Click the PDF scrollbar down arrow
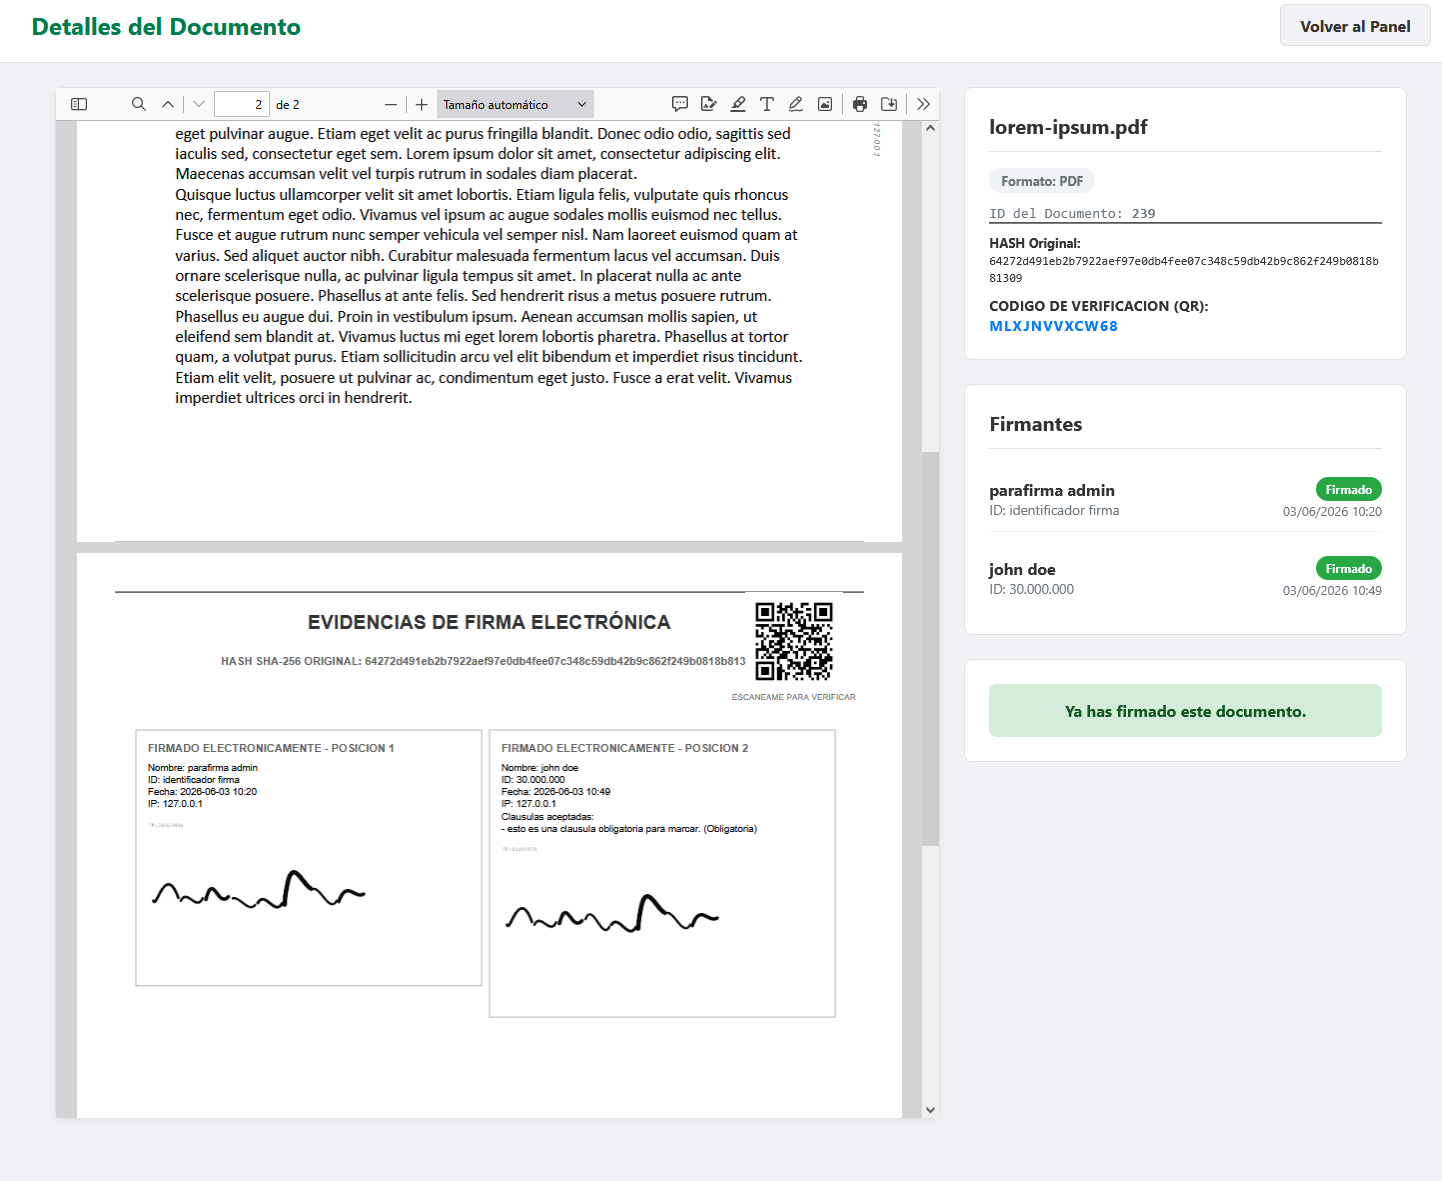The height and width of the screenshot is (1181, 1442). (x=930, y=1110)
